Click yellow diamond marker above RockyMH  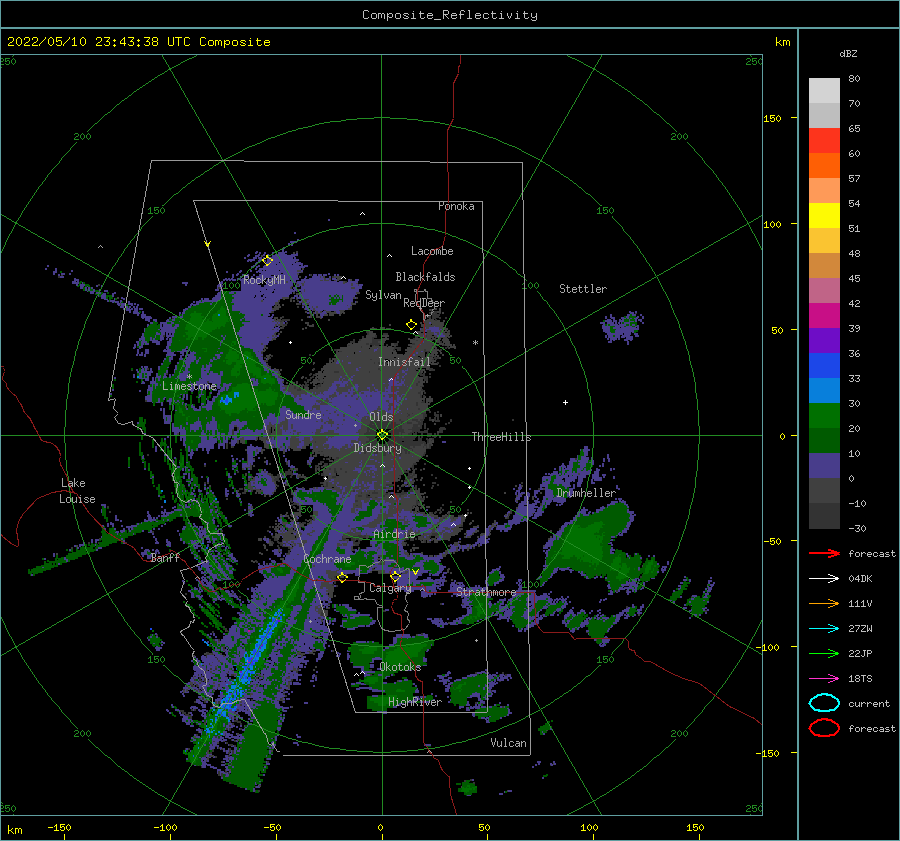pos(267,260)
